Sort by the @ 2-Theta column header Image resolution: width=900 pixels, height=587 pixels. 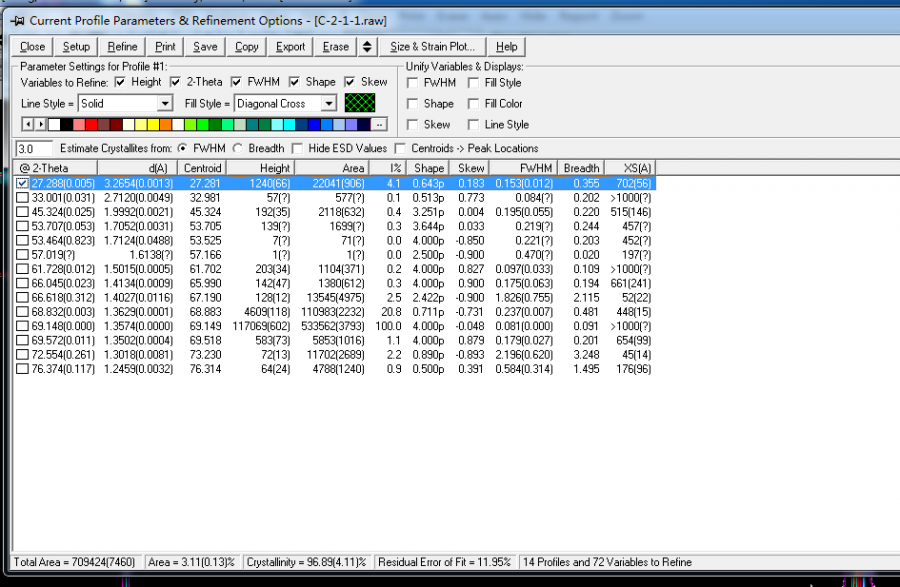point(56,168)
